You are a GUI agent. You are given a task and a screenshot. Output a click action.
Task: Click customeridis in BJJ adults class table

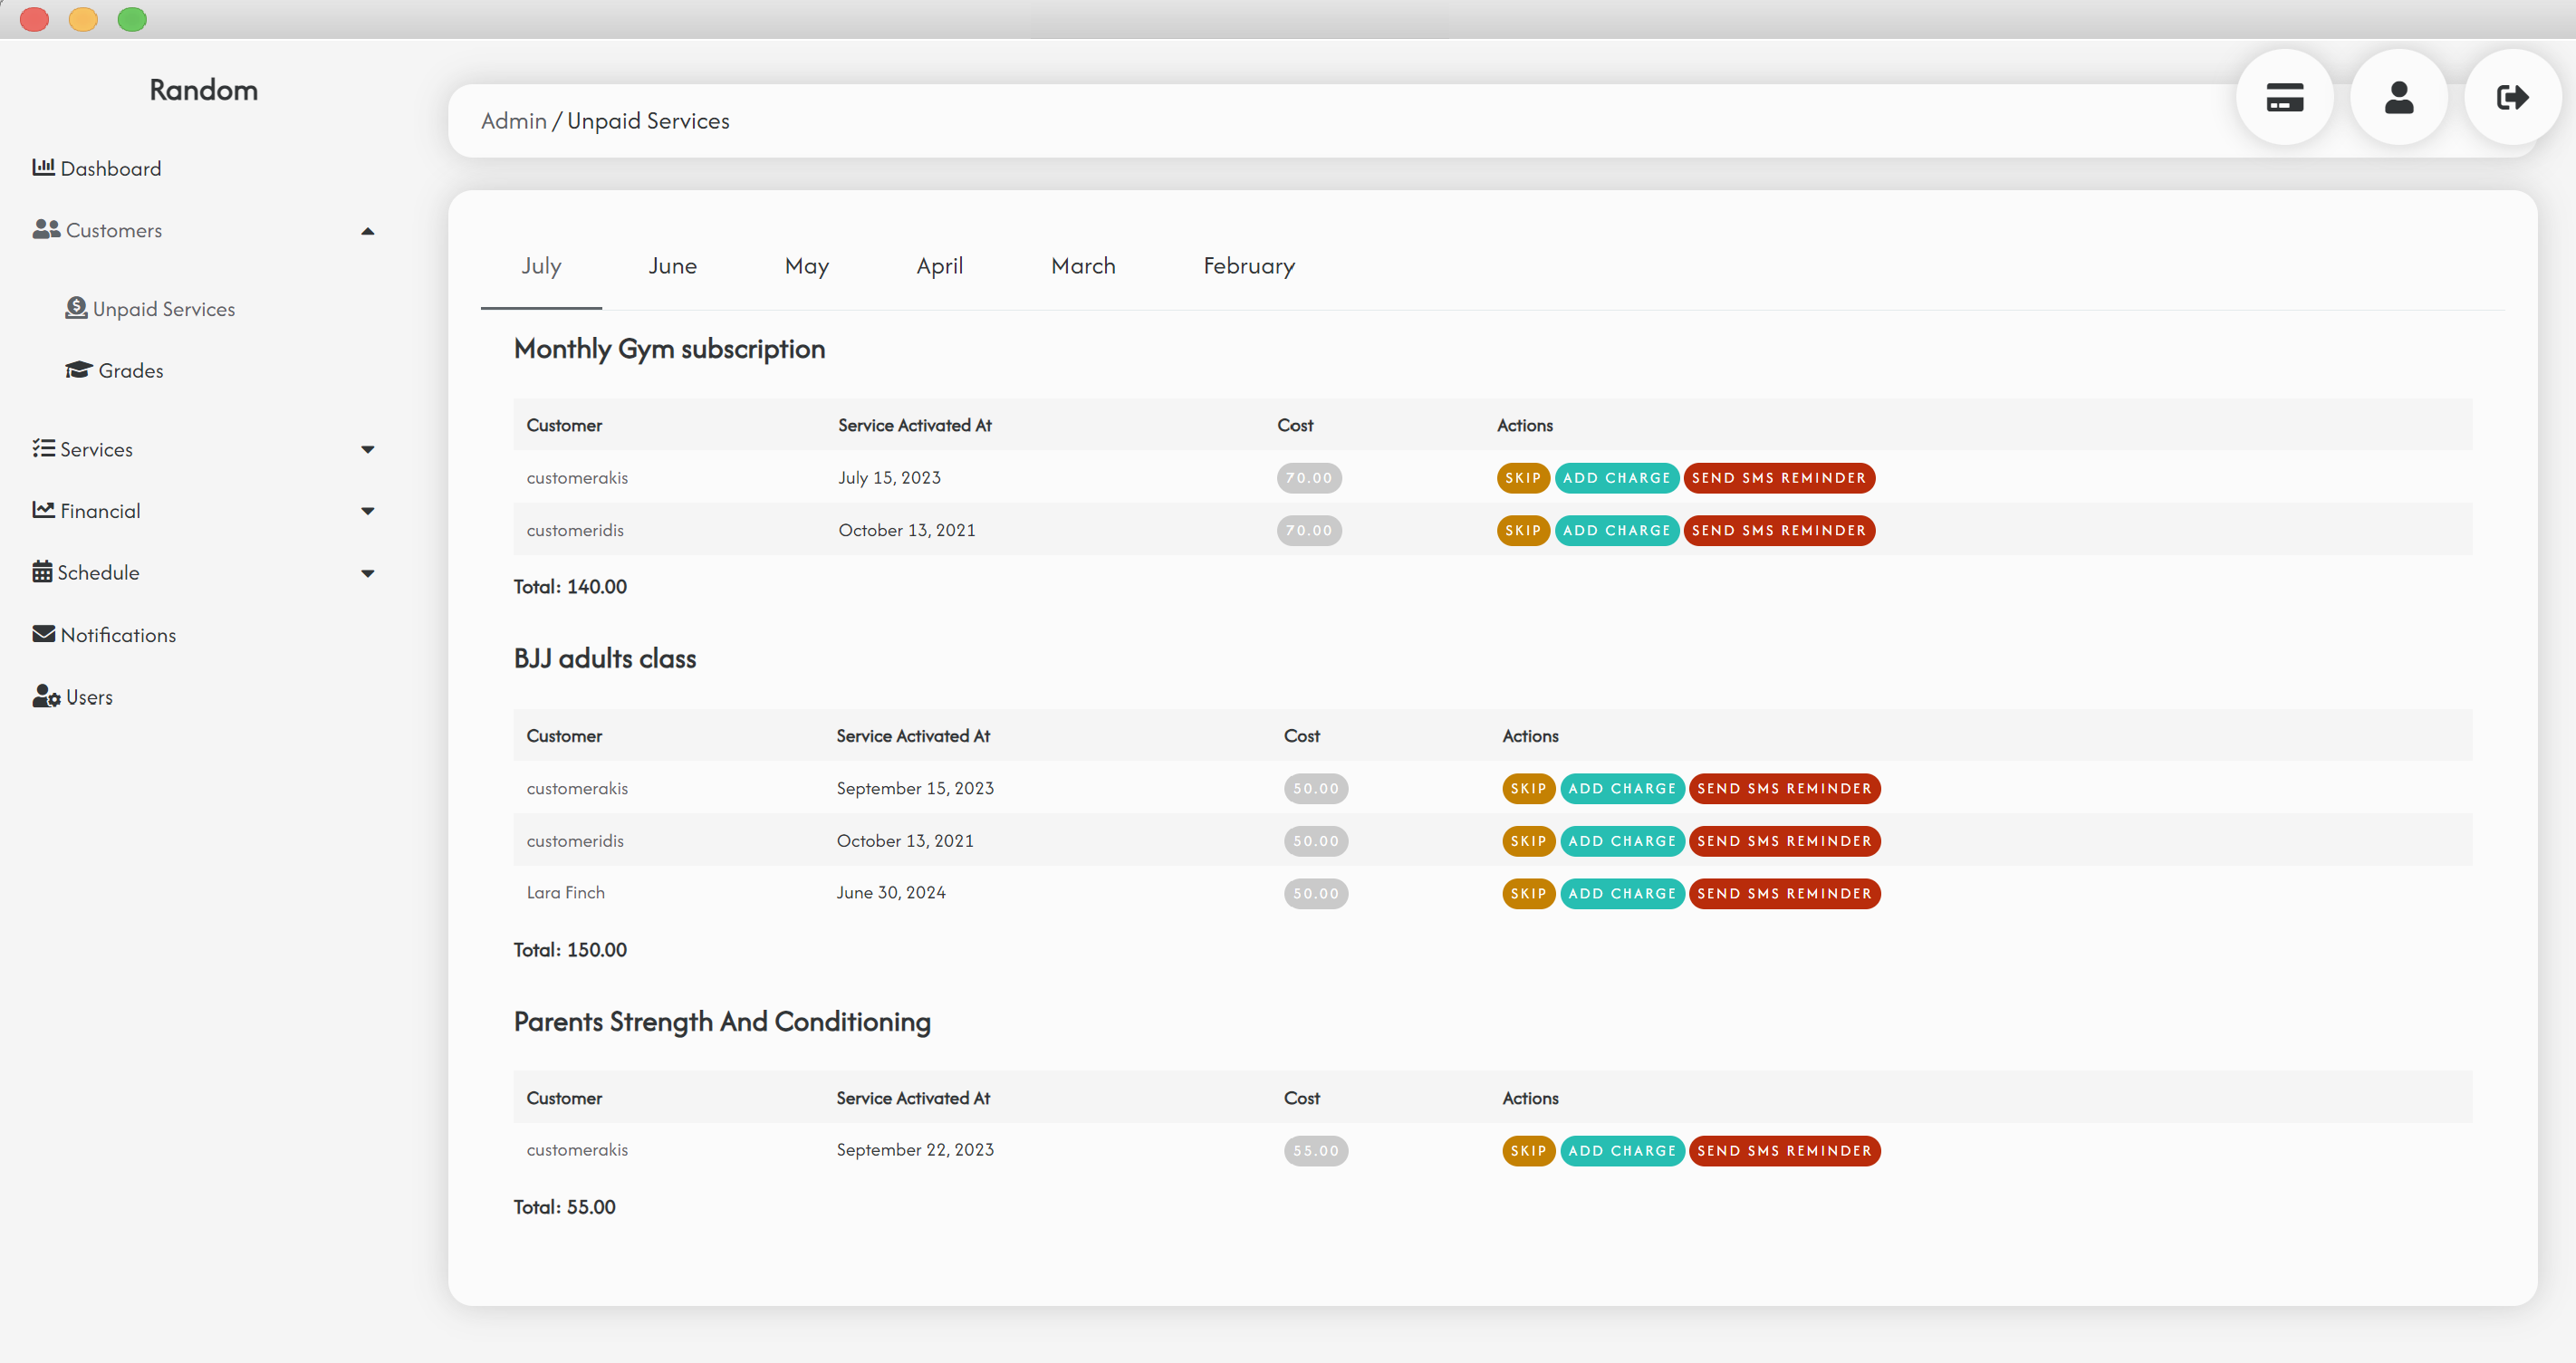click(575, 841)
